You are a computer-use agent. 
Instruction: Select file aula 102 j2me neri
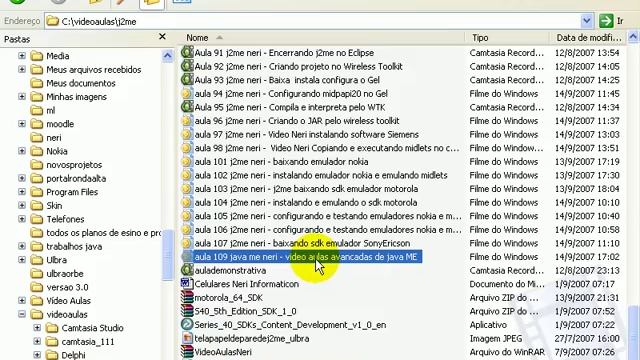tap(321, 175)
